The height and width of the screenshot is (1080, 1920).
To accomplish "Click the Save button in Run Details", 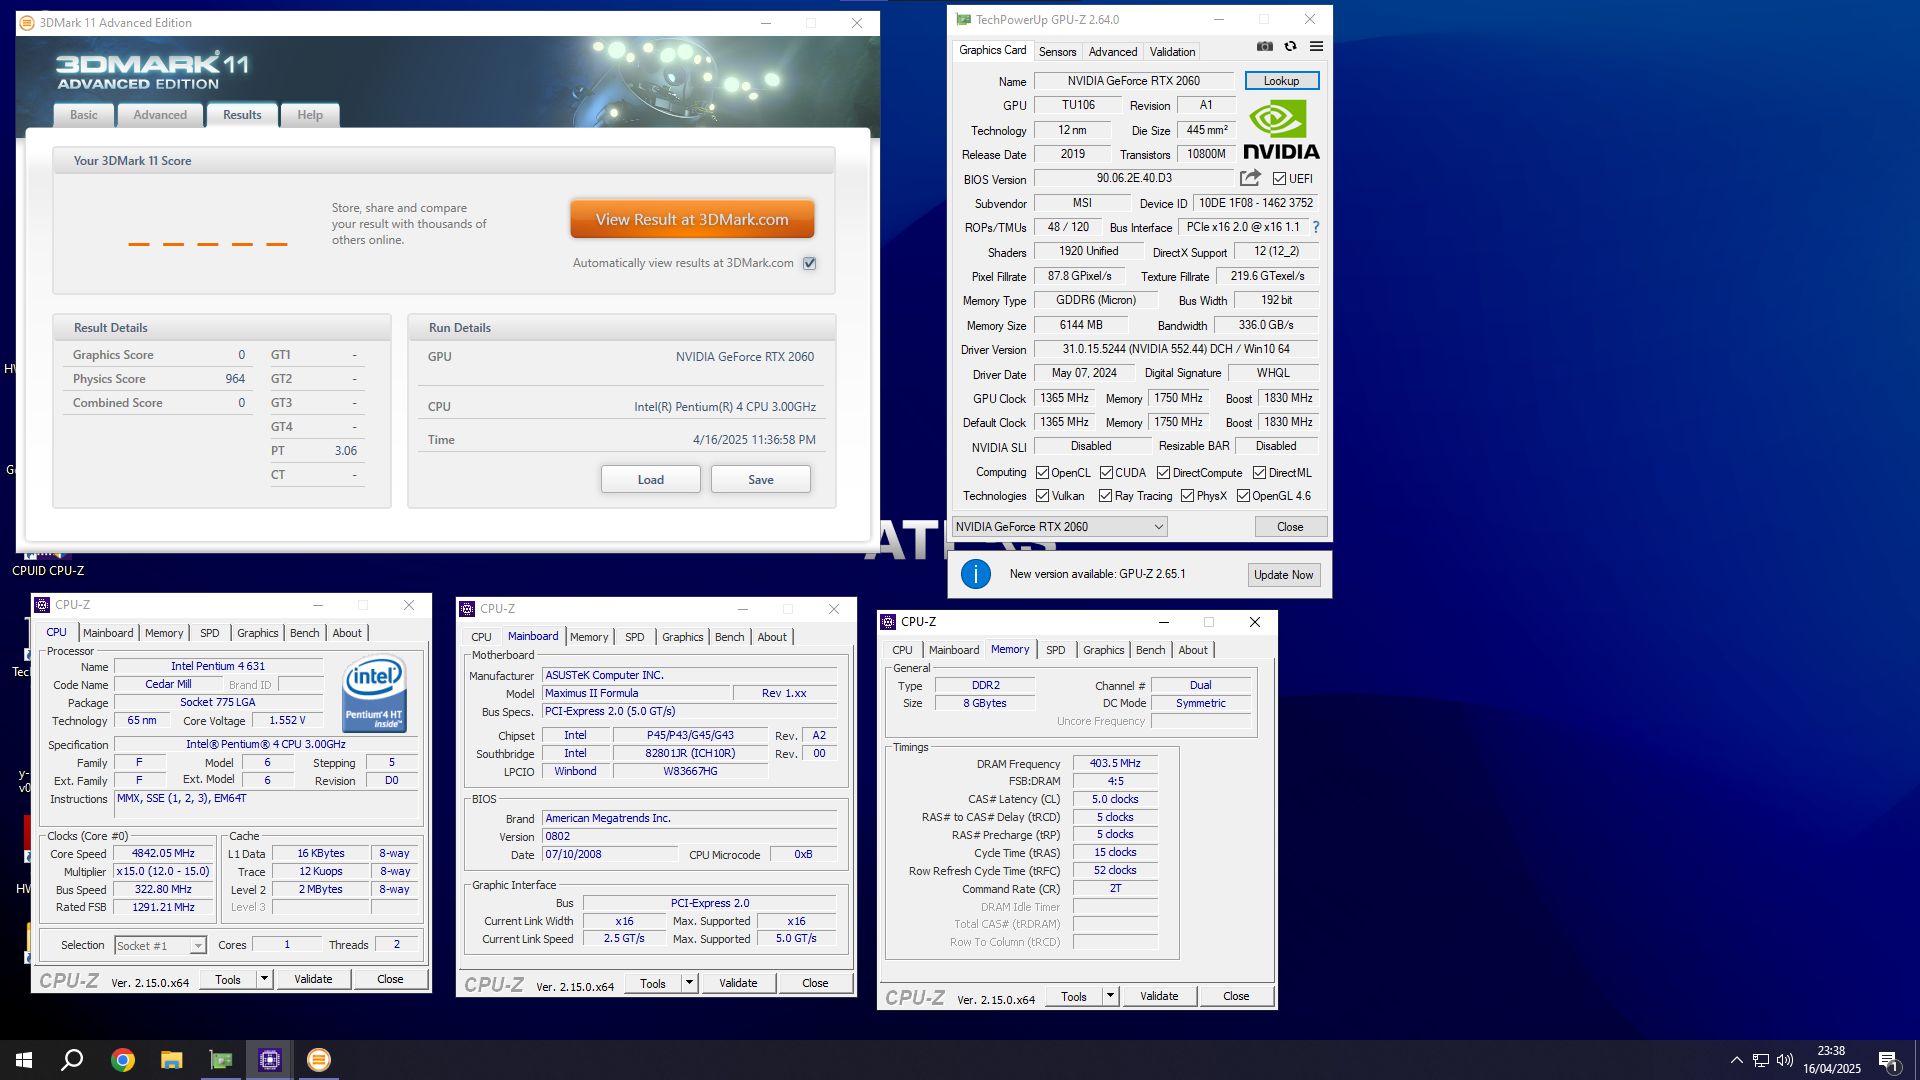I will [761, 480].
